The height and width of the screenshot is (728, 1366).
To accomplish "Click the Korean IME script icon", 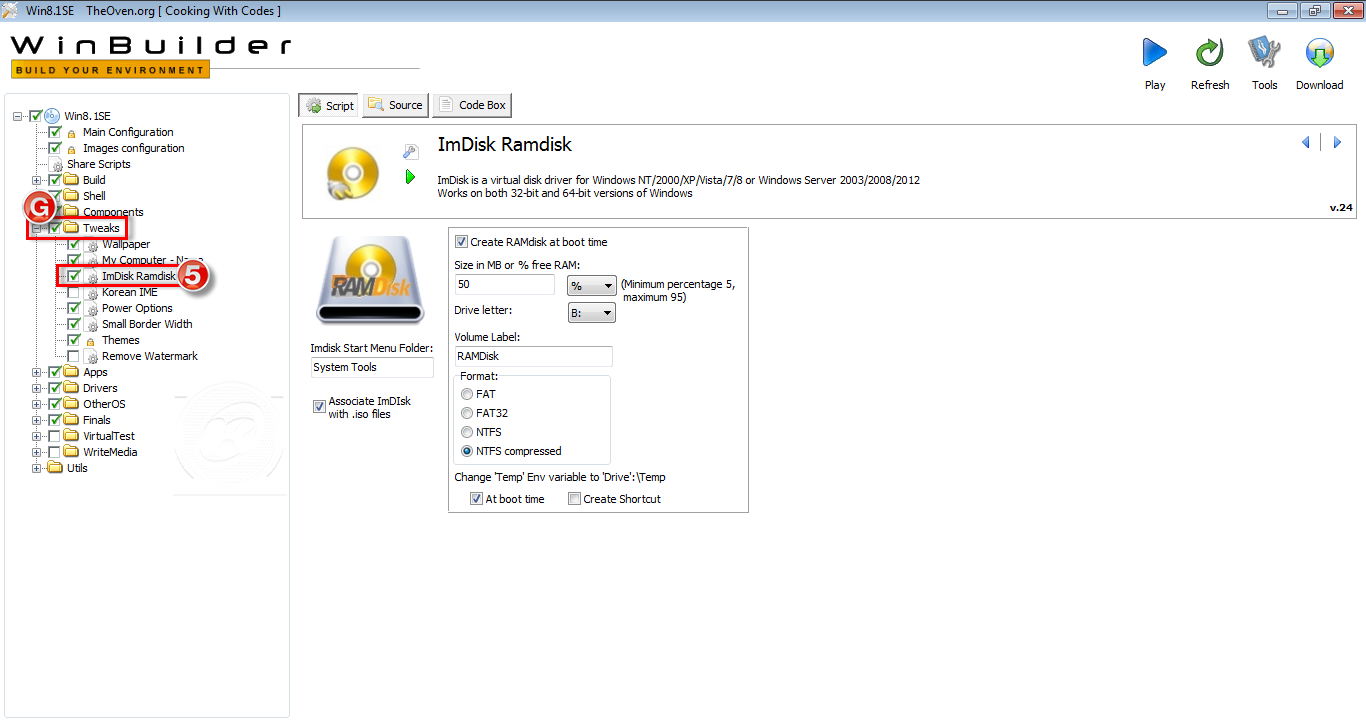I will [91, 292].
